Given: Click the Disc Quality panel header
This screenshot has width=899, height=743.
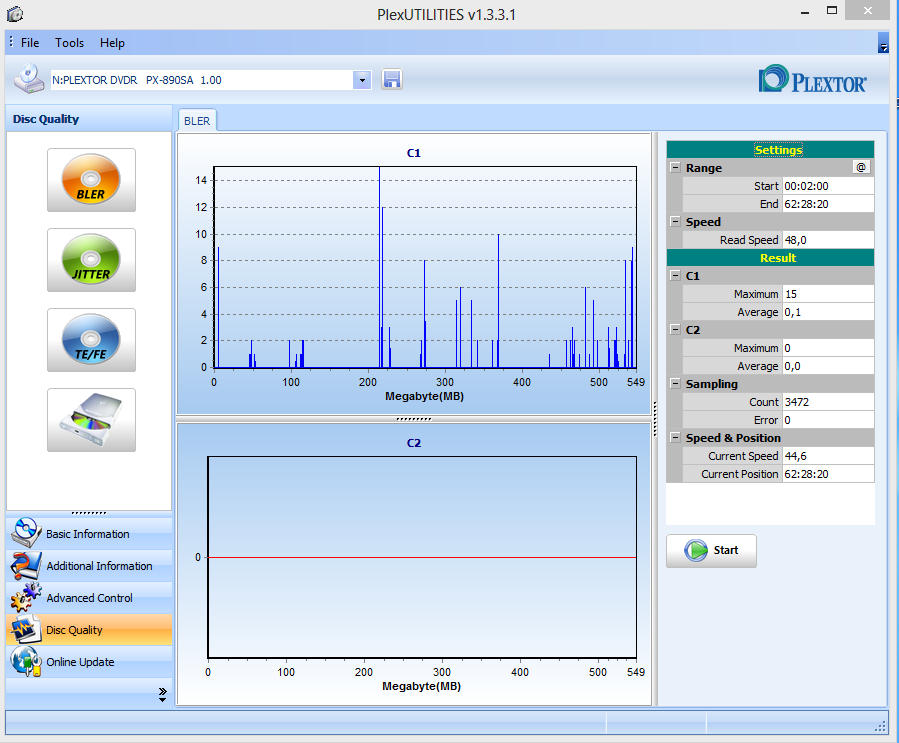Looking at the screenshot, I should click(x=89, y=119).
